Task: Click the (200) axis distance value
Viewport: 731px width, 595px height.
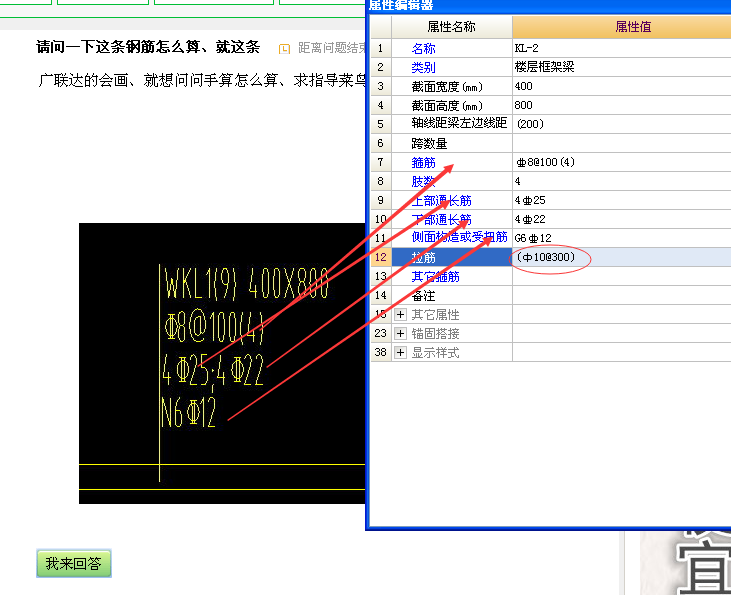Action: click(x=621, y=124)
